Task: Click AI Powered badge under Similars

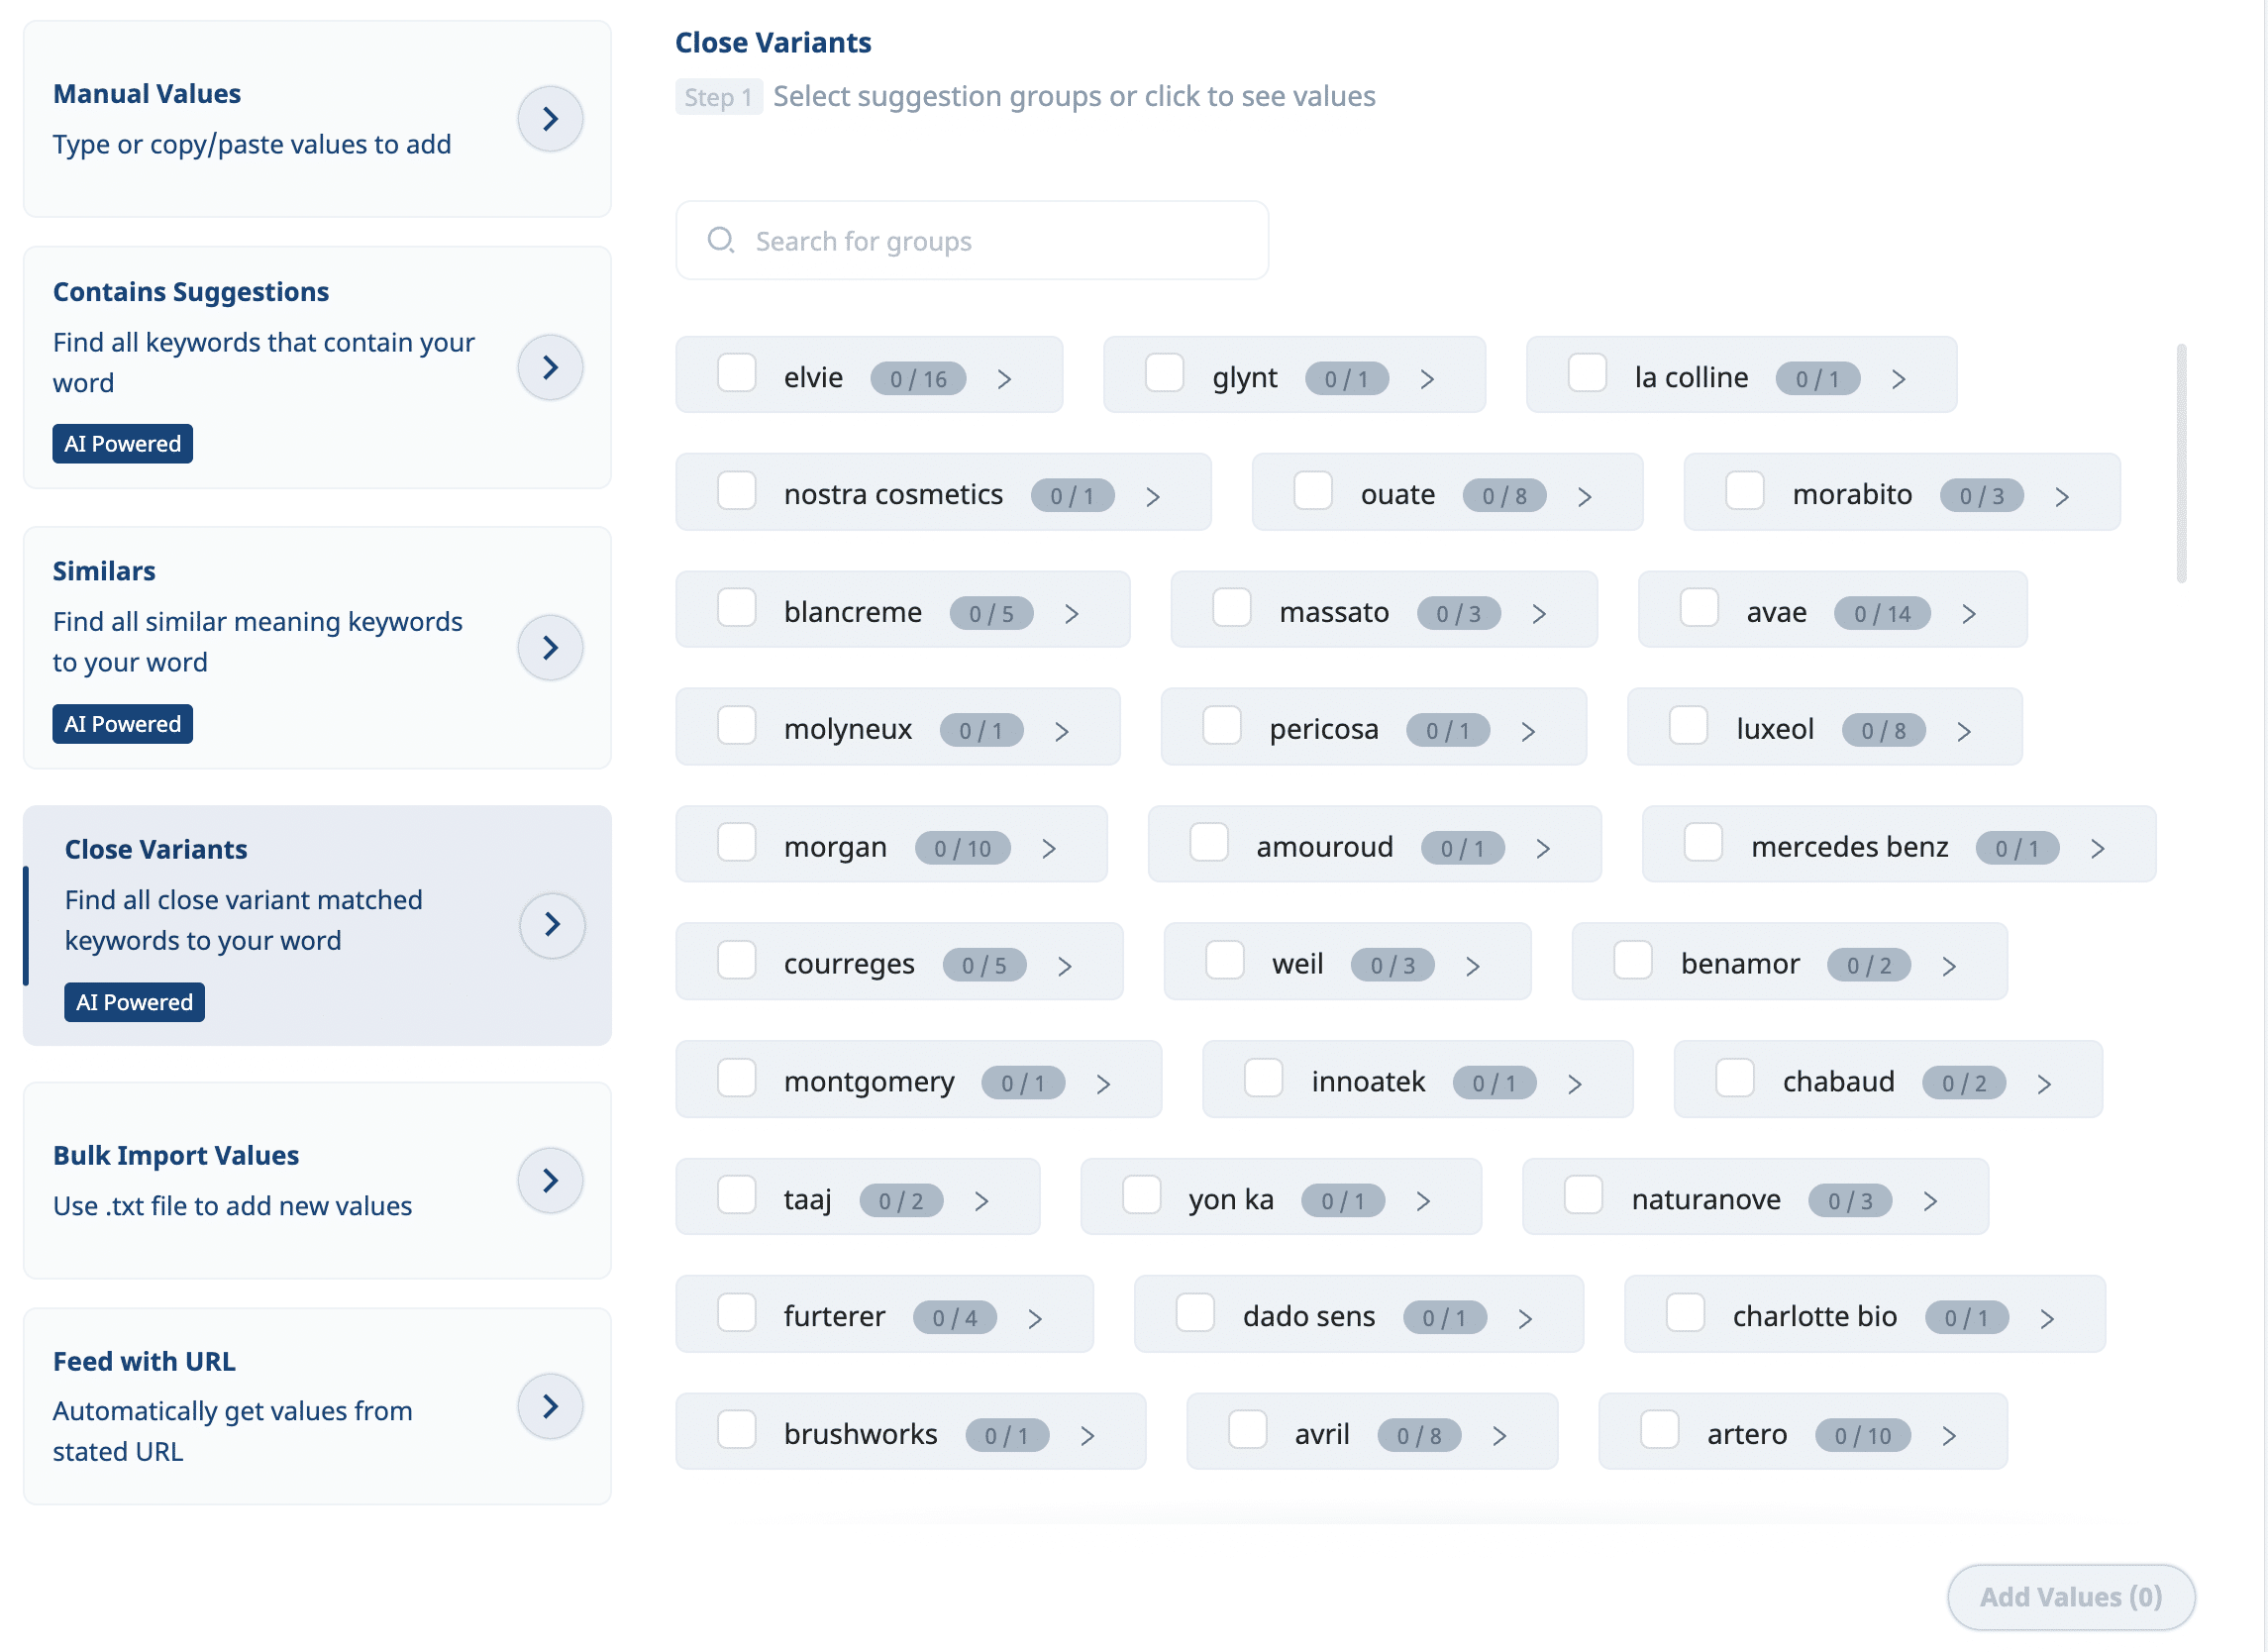Action: pyautogui.click(x=123, y=724)
